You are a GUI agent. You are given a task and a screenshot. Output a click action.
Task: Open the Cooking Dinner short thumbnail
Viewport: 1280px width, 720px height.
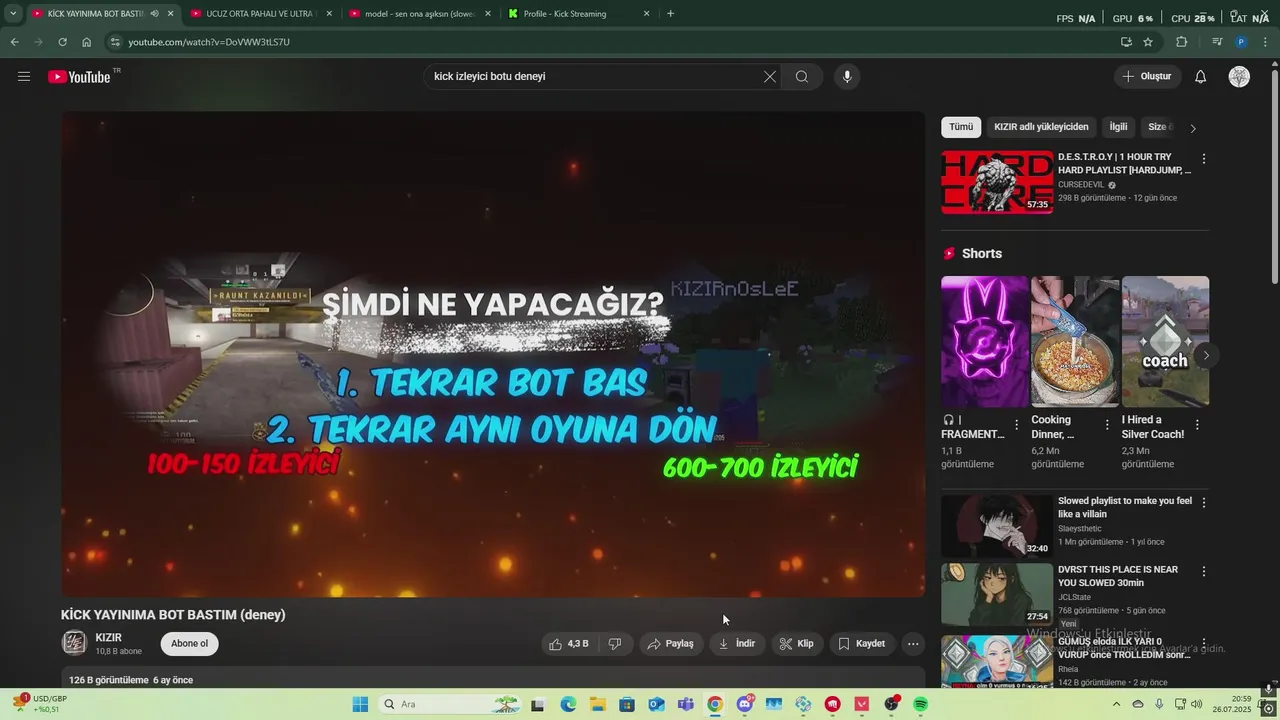point(1075,341)
